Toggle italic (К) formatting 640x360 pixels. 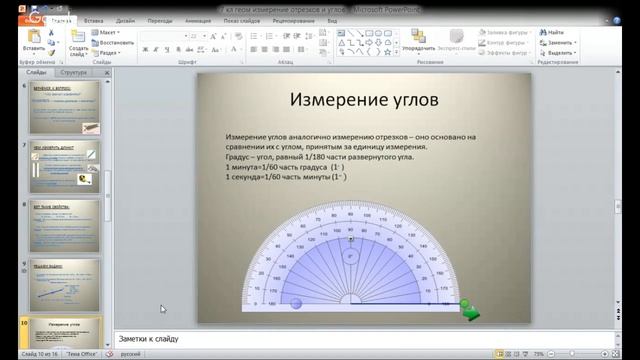156,49
